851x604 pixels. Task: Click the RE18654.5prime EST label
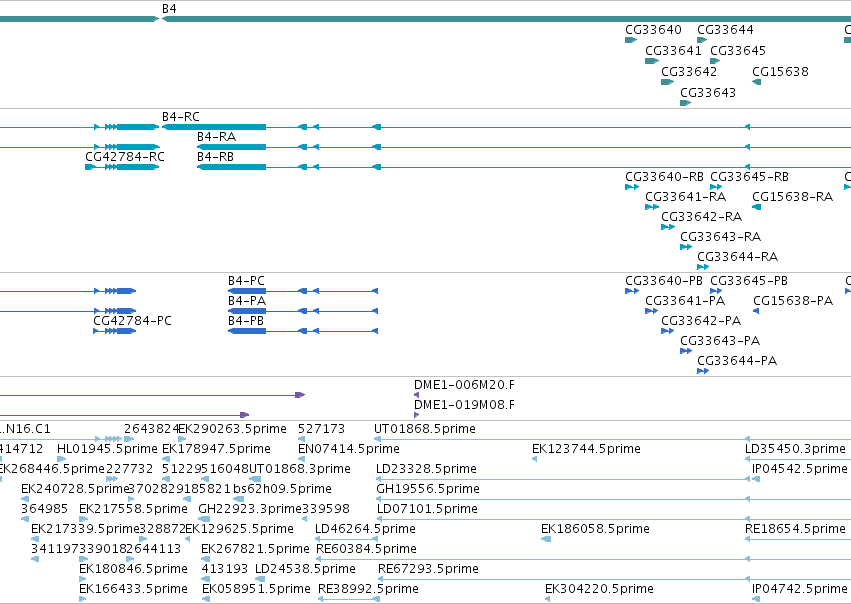[x=795, y=529]
